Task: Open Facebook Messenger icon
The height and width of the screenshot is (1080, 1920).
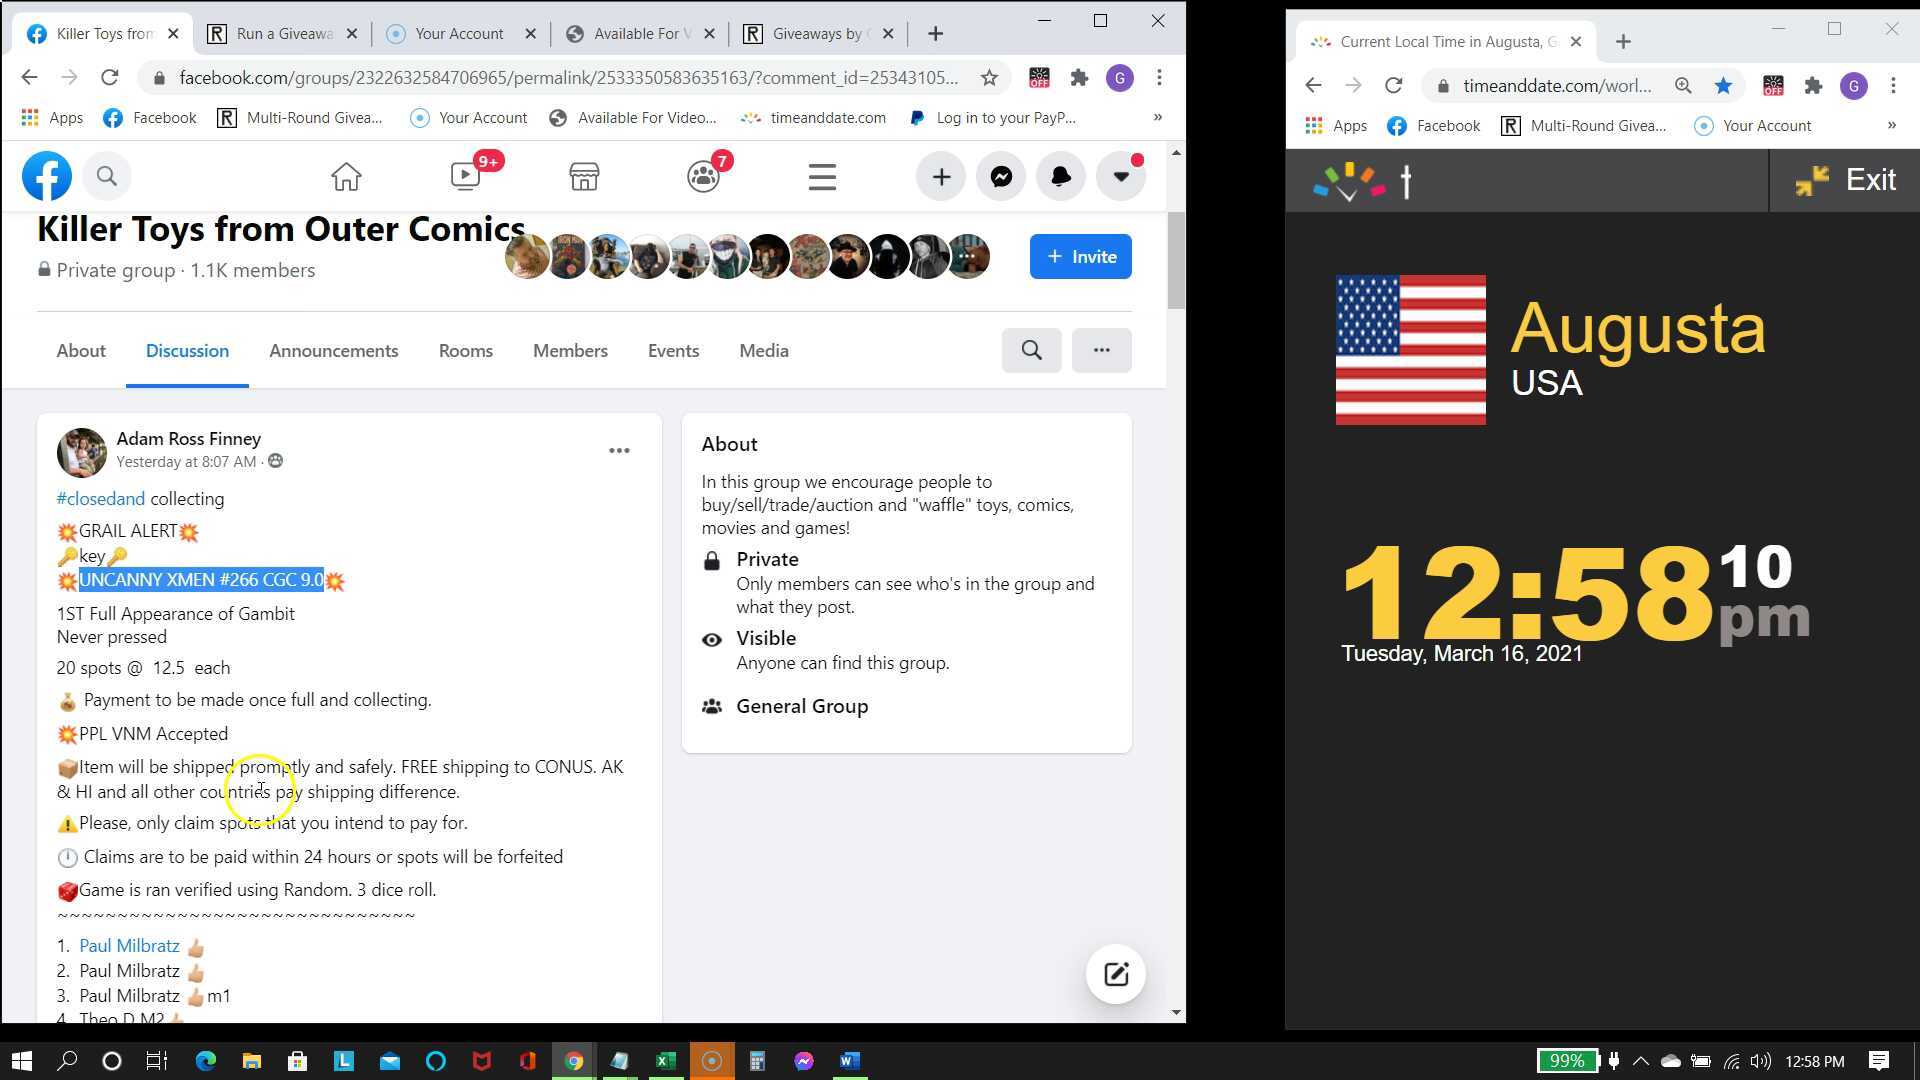Action: [1001, 177]
